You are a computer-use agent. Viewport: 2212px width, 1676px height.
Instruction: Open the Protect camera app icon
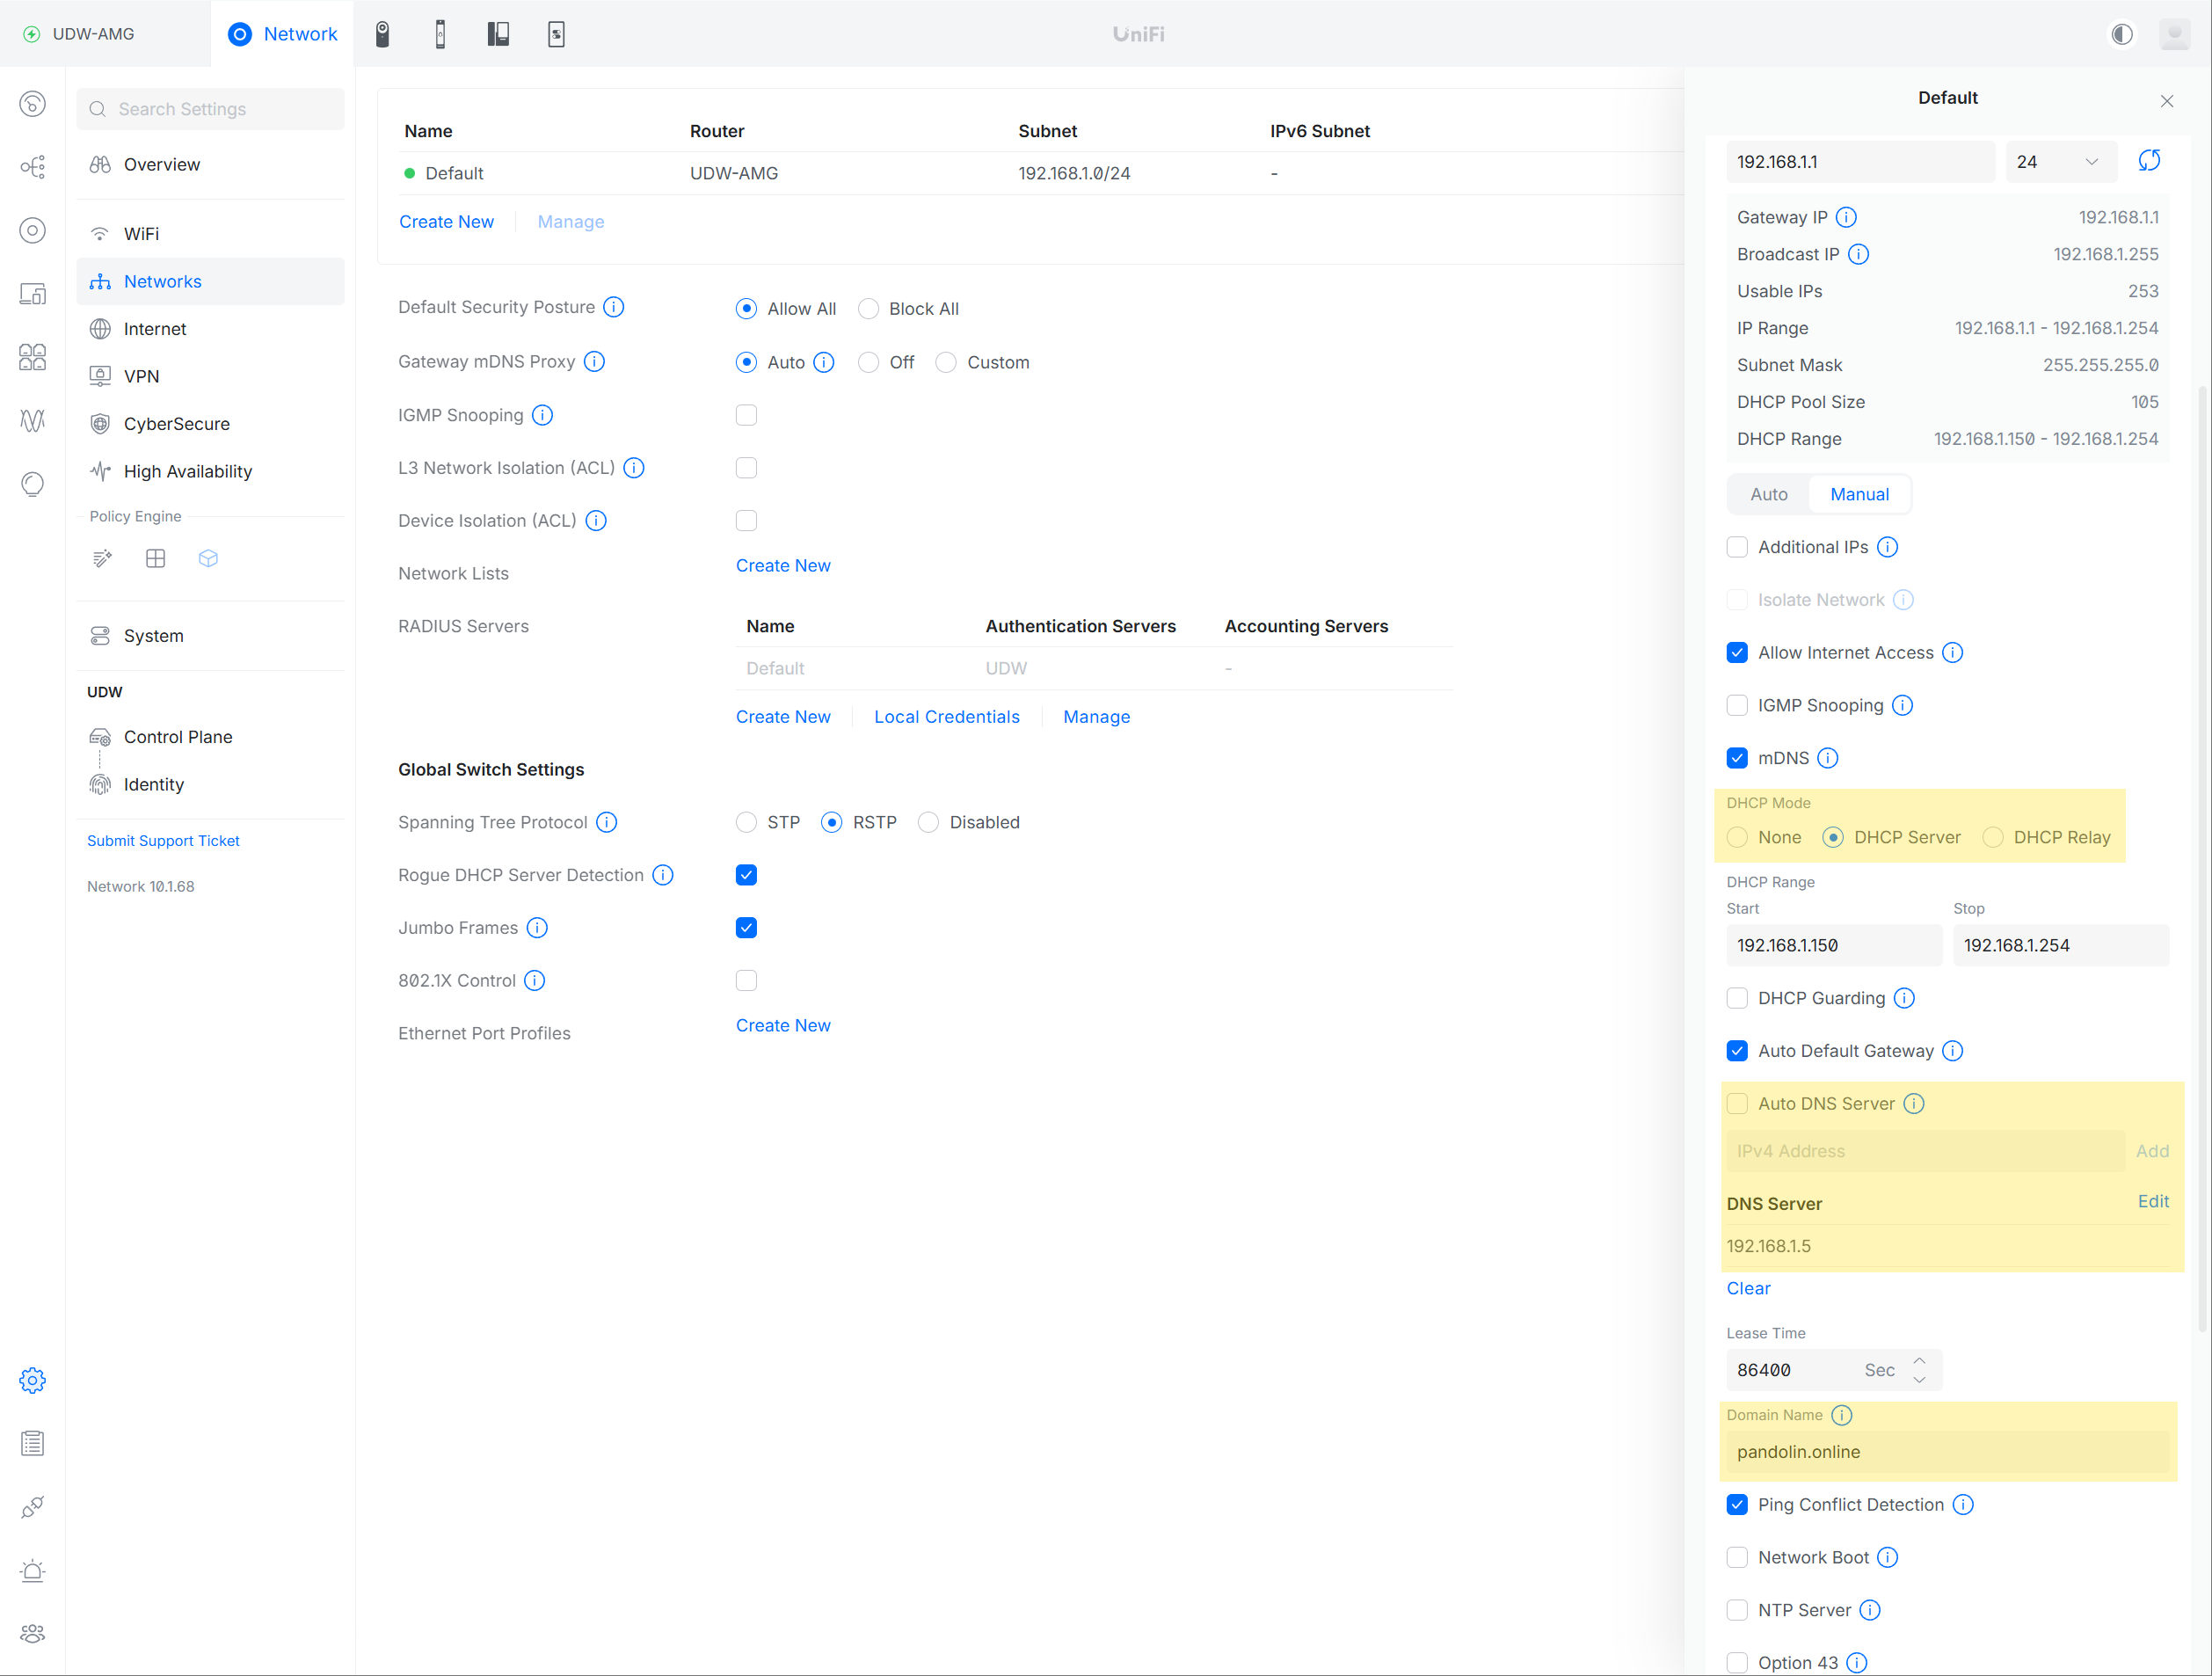pos(382,34)
